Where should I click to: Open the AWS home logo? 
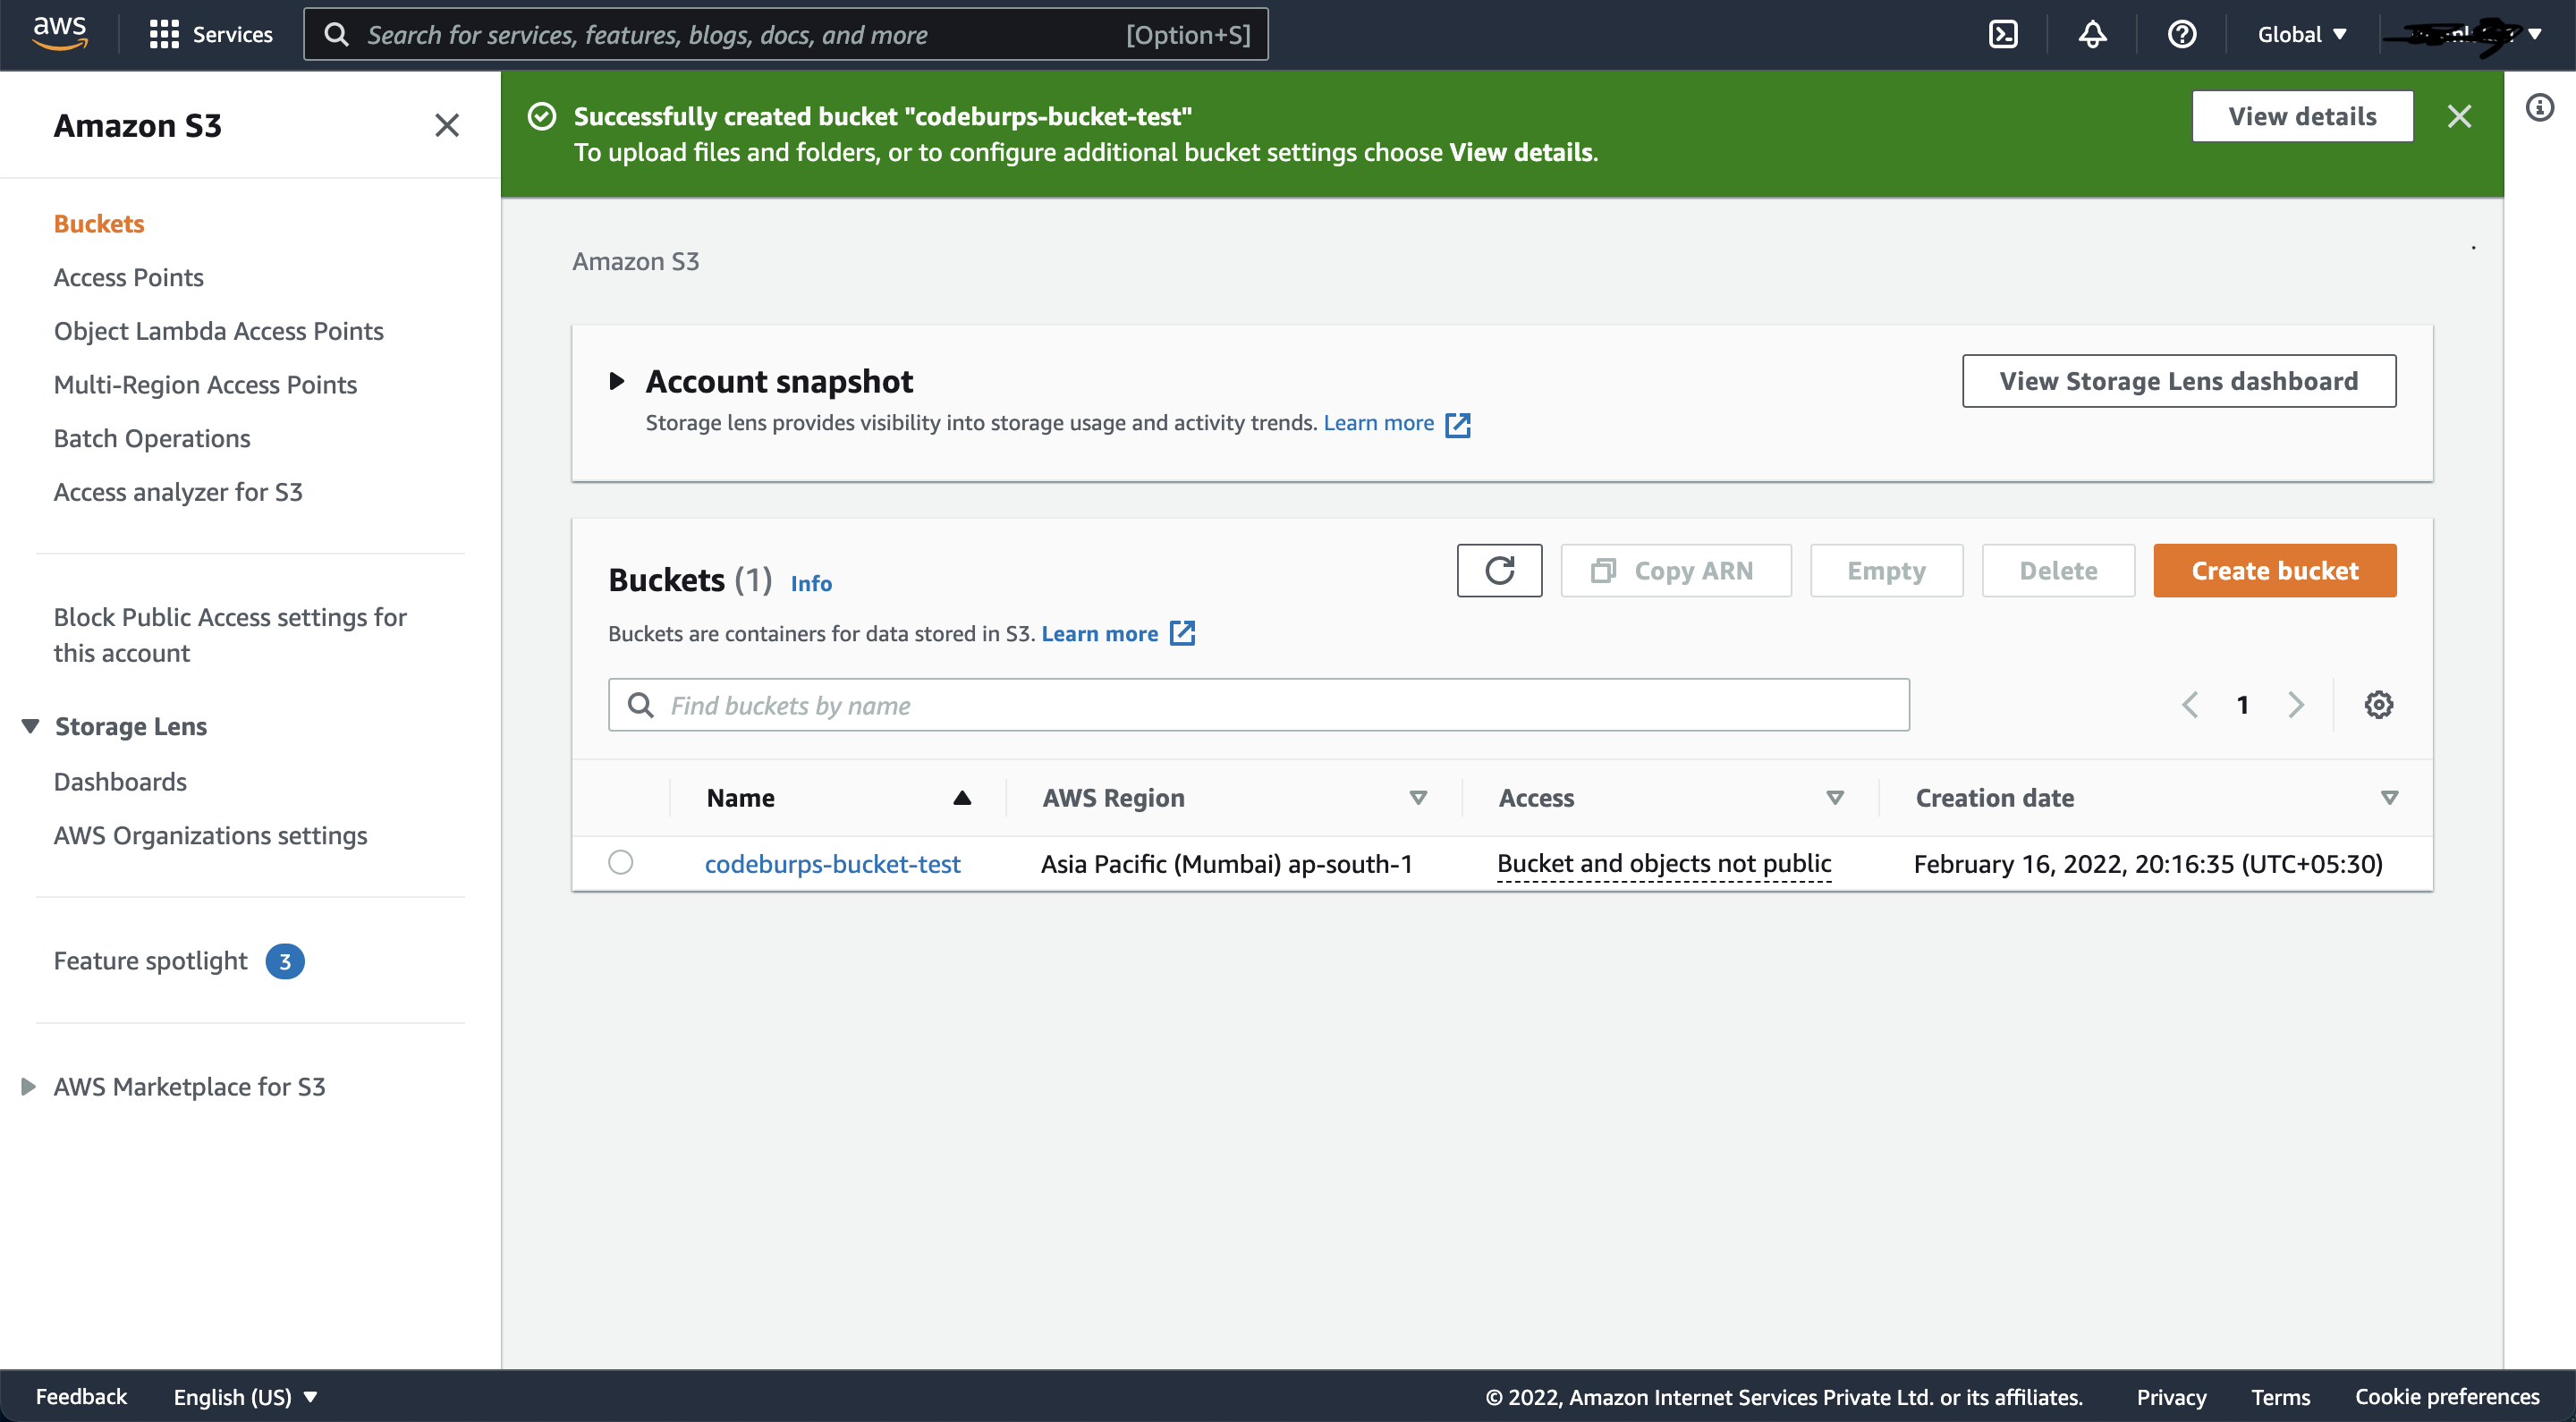[60, 33]
